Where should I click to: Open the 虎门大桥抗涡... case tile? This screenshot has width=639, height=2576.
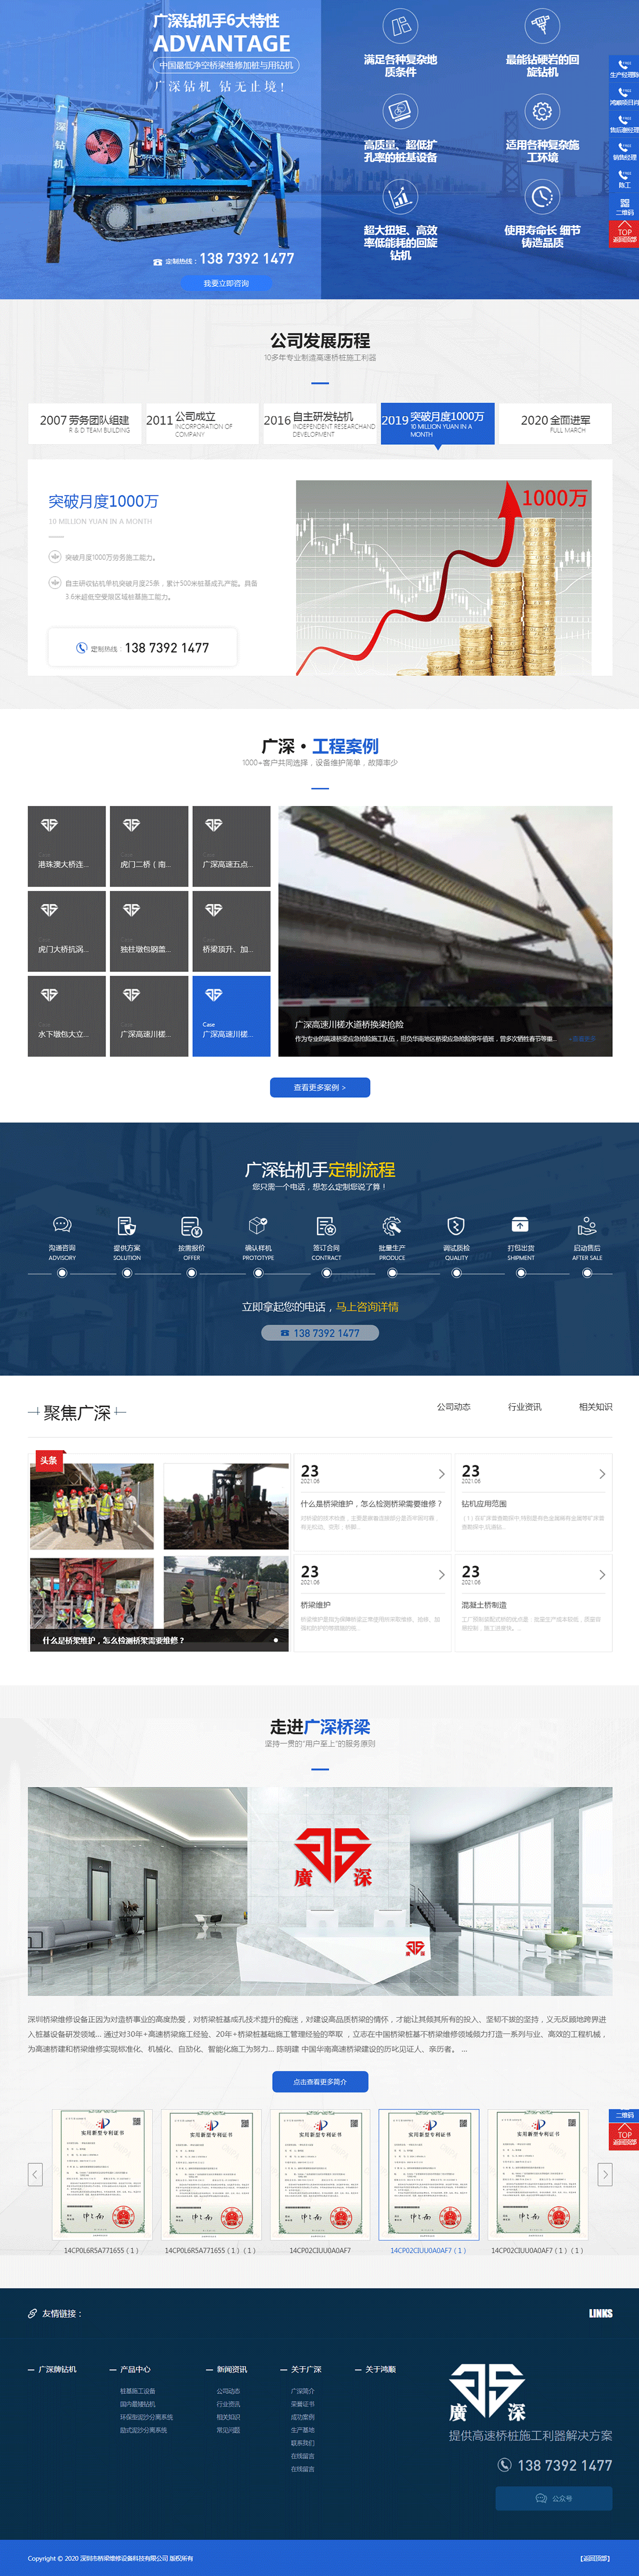66,931
